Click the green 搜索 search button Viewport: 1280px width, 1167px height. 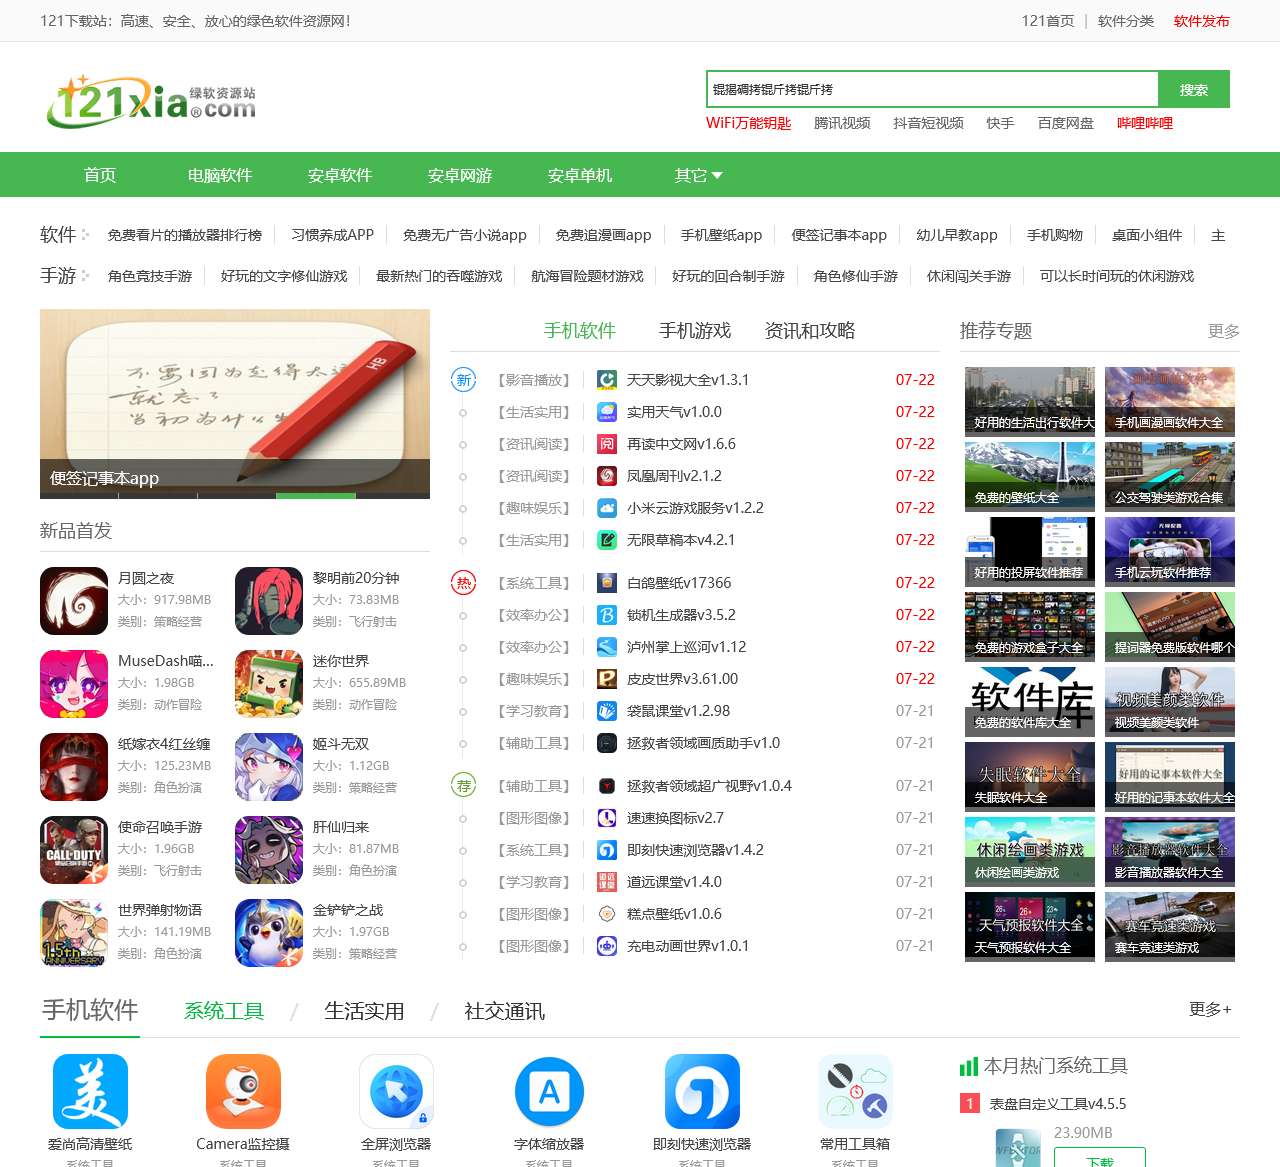[1194, 89]
